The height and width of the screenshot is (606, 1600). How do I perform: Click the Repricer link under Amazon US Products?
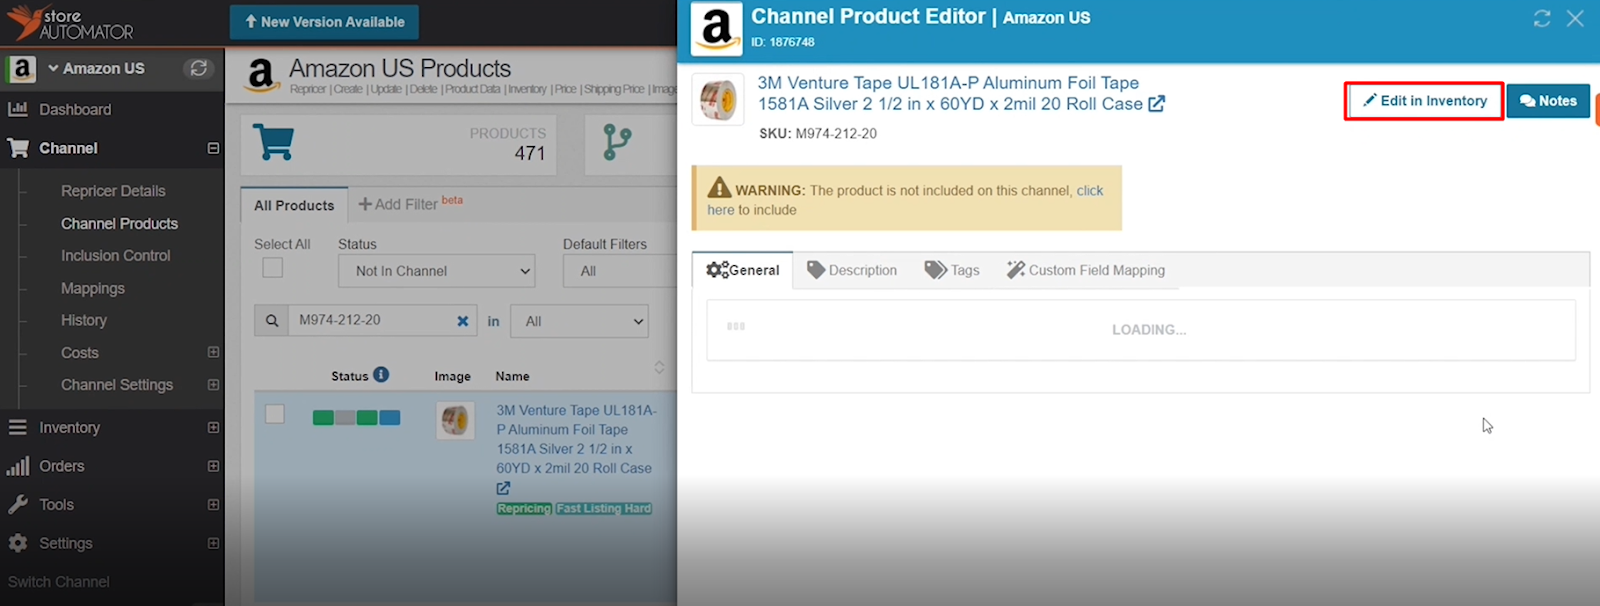tap(308, 89)
